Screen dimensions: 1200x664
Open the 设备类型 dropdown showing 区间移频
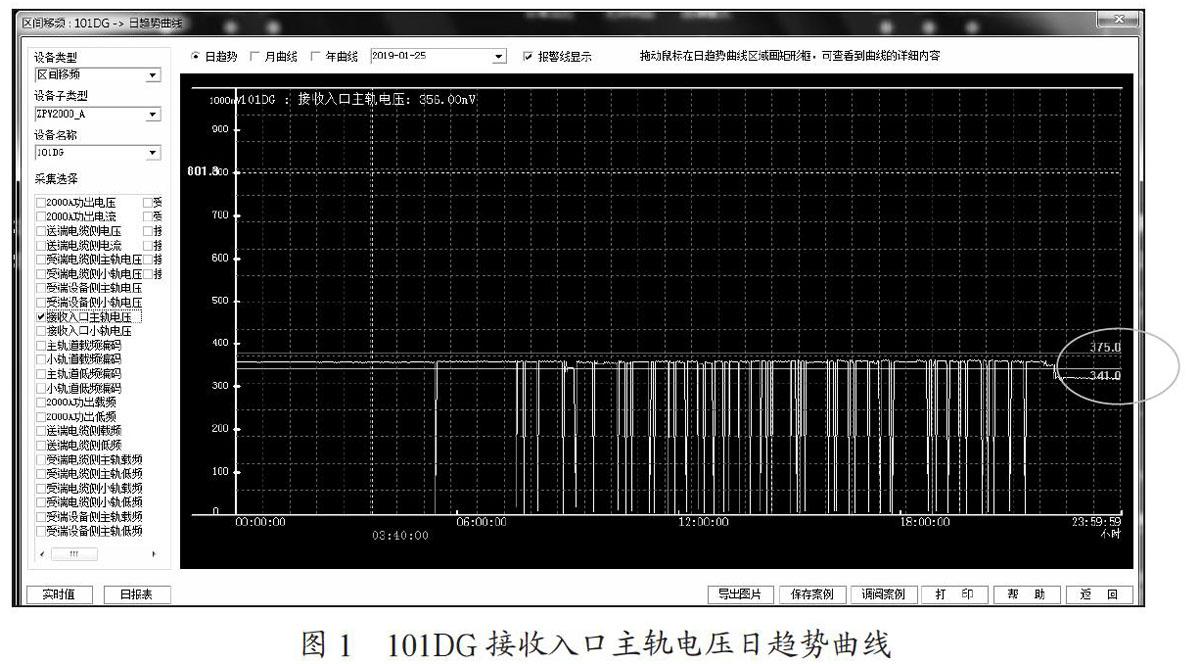(x=152, y=75)
